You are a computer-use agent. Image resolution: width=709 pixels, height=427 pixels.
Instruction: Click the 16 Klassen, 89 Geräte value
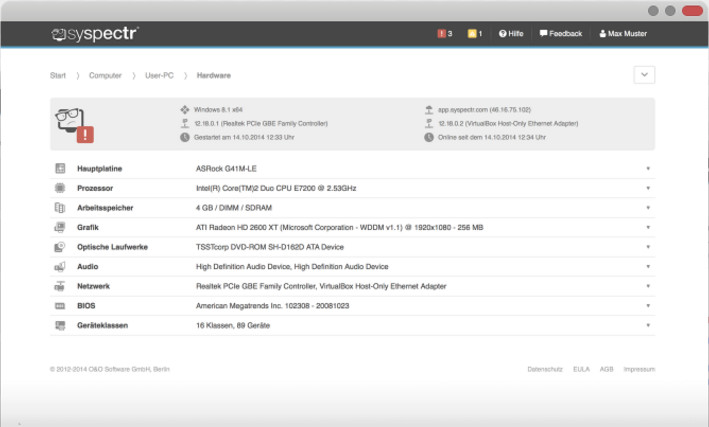232,326
